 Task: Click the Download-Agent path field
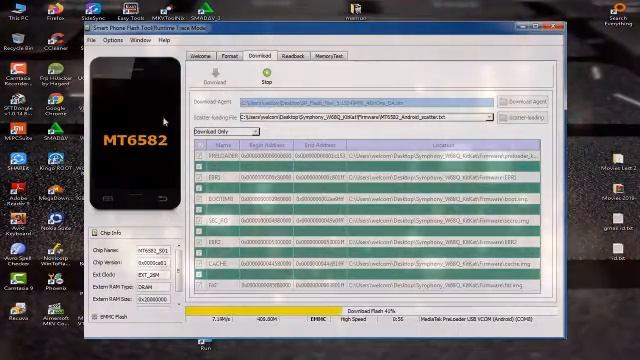367,102
